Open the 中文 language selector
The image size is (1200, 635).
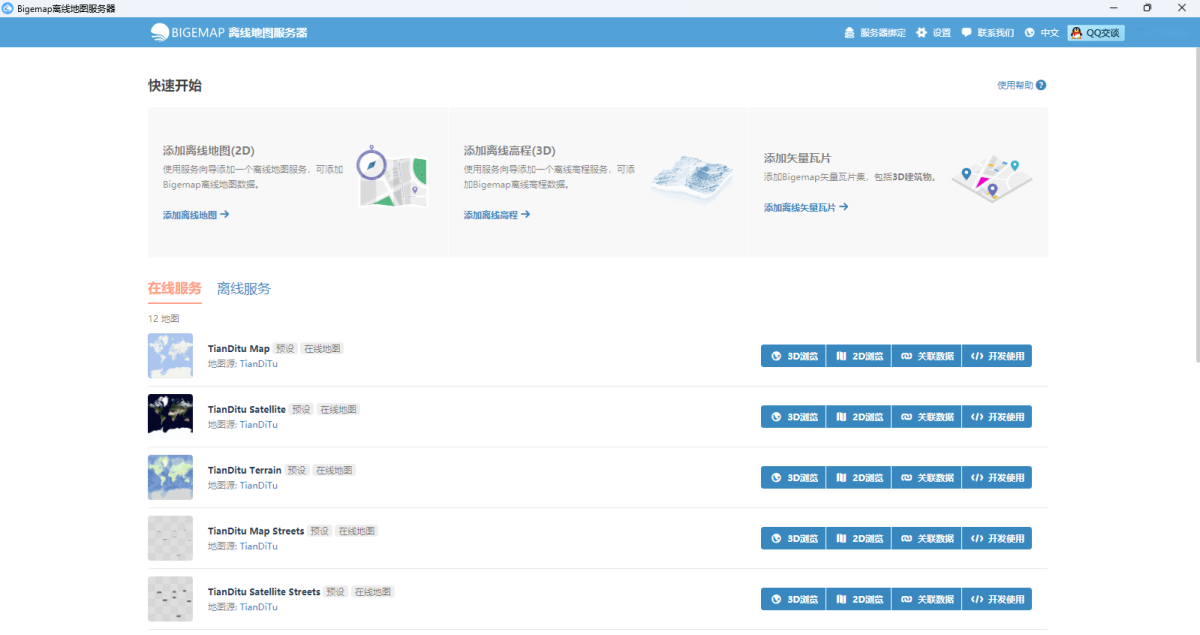pyautogui.click(x=1042, y=33)
